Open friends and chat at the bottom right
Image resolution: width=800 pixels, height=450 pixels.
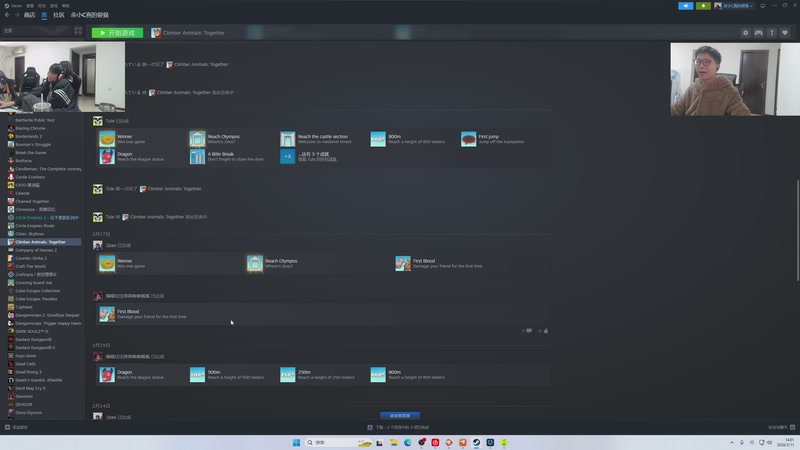pos(782,427)
